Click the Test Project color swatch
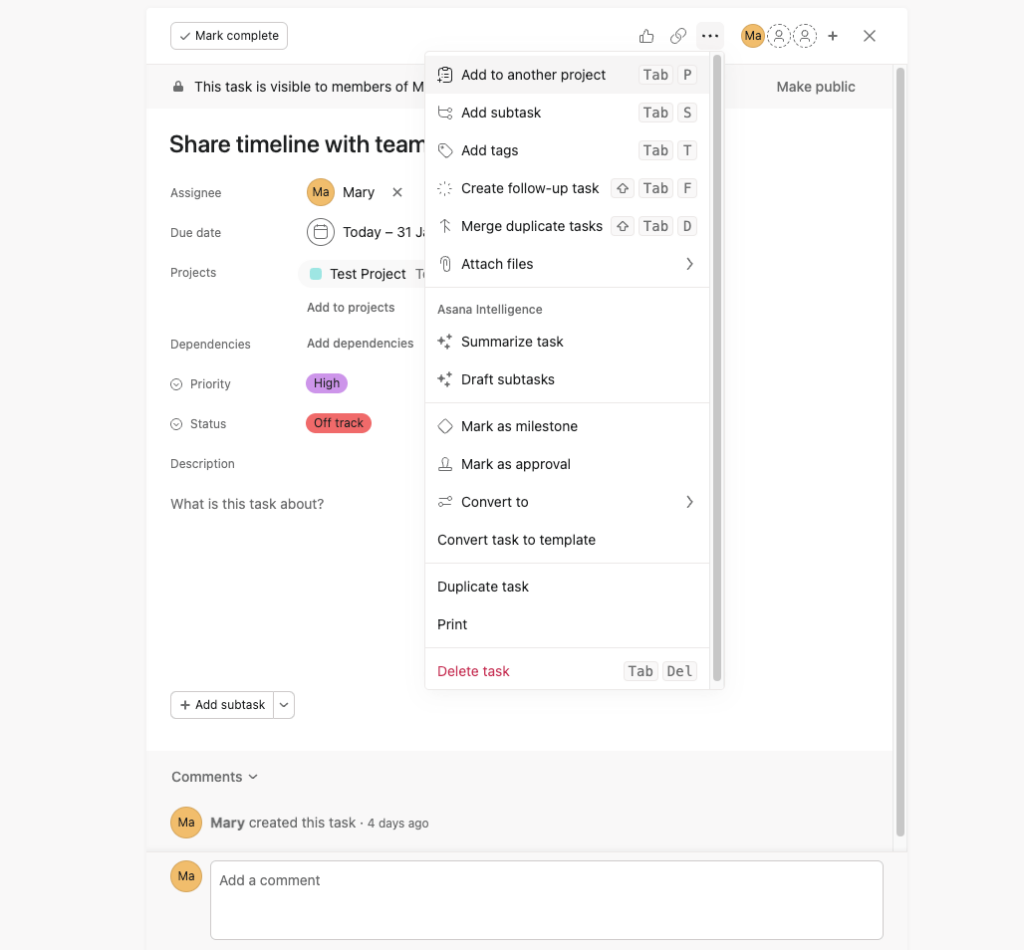1024x950 pixels. coord(317,273)
